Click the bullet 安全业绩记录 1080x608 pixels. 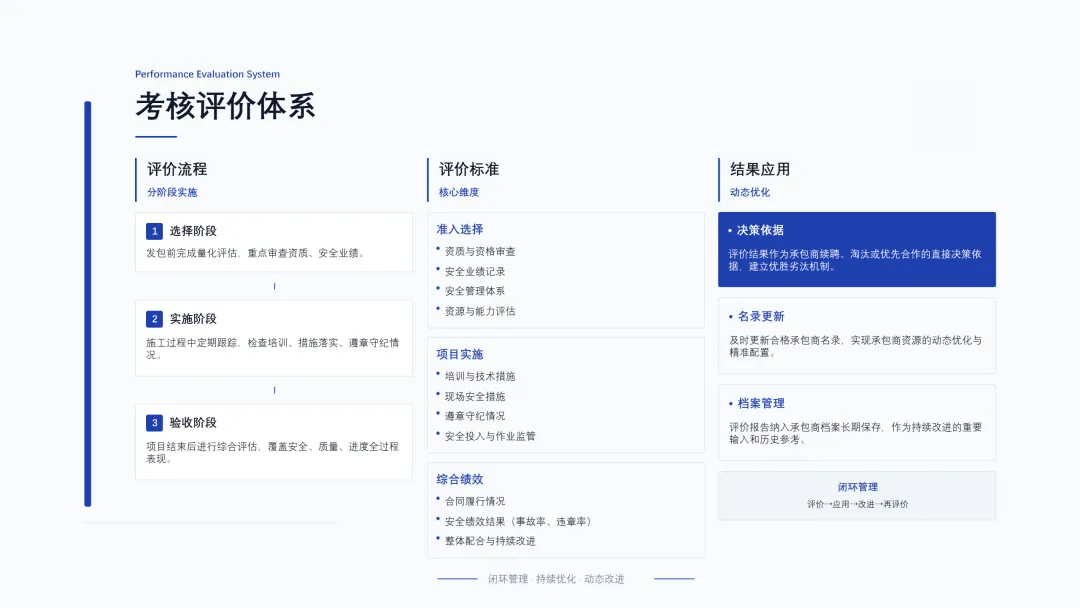pyautogui.click(x=475, y=271)
